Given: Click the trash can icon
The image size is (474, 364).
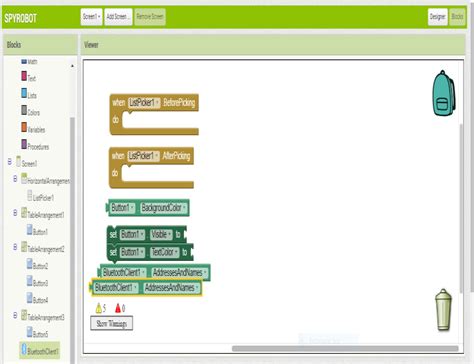Looking at the screenshot, I should coord(443,310).
